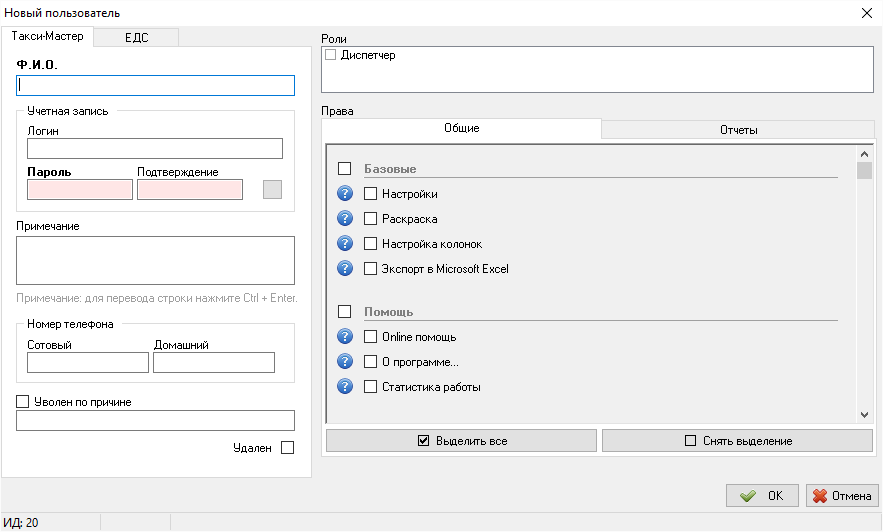Check the Уволен по причине checkbox
Viewport: 883px width, 532px height.
23,402
